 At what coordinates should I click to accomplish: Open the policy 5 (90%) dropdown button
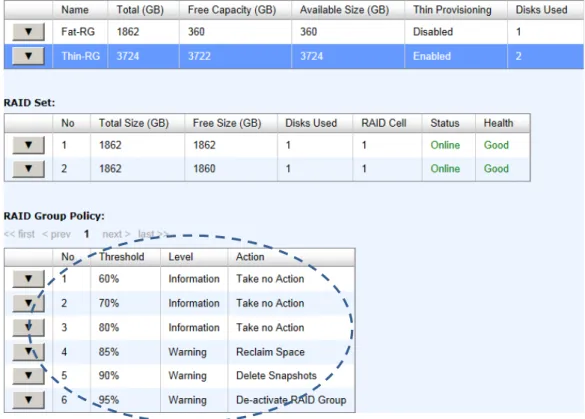[28, 375]
